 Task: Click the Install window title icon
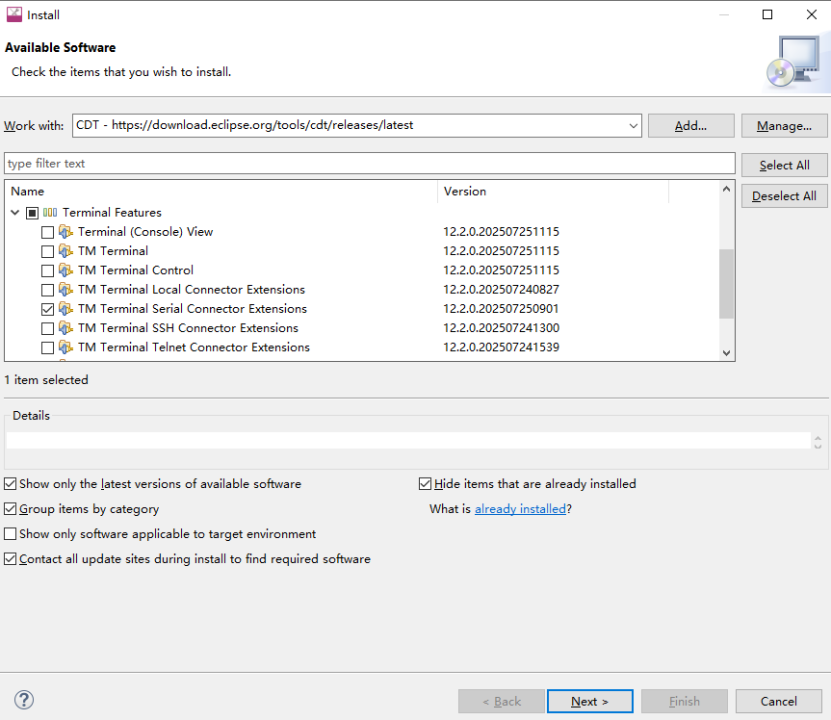tap(14, 15)
